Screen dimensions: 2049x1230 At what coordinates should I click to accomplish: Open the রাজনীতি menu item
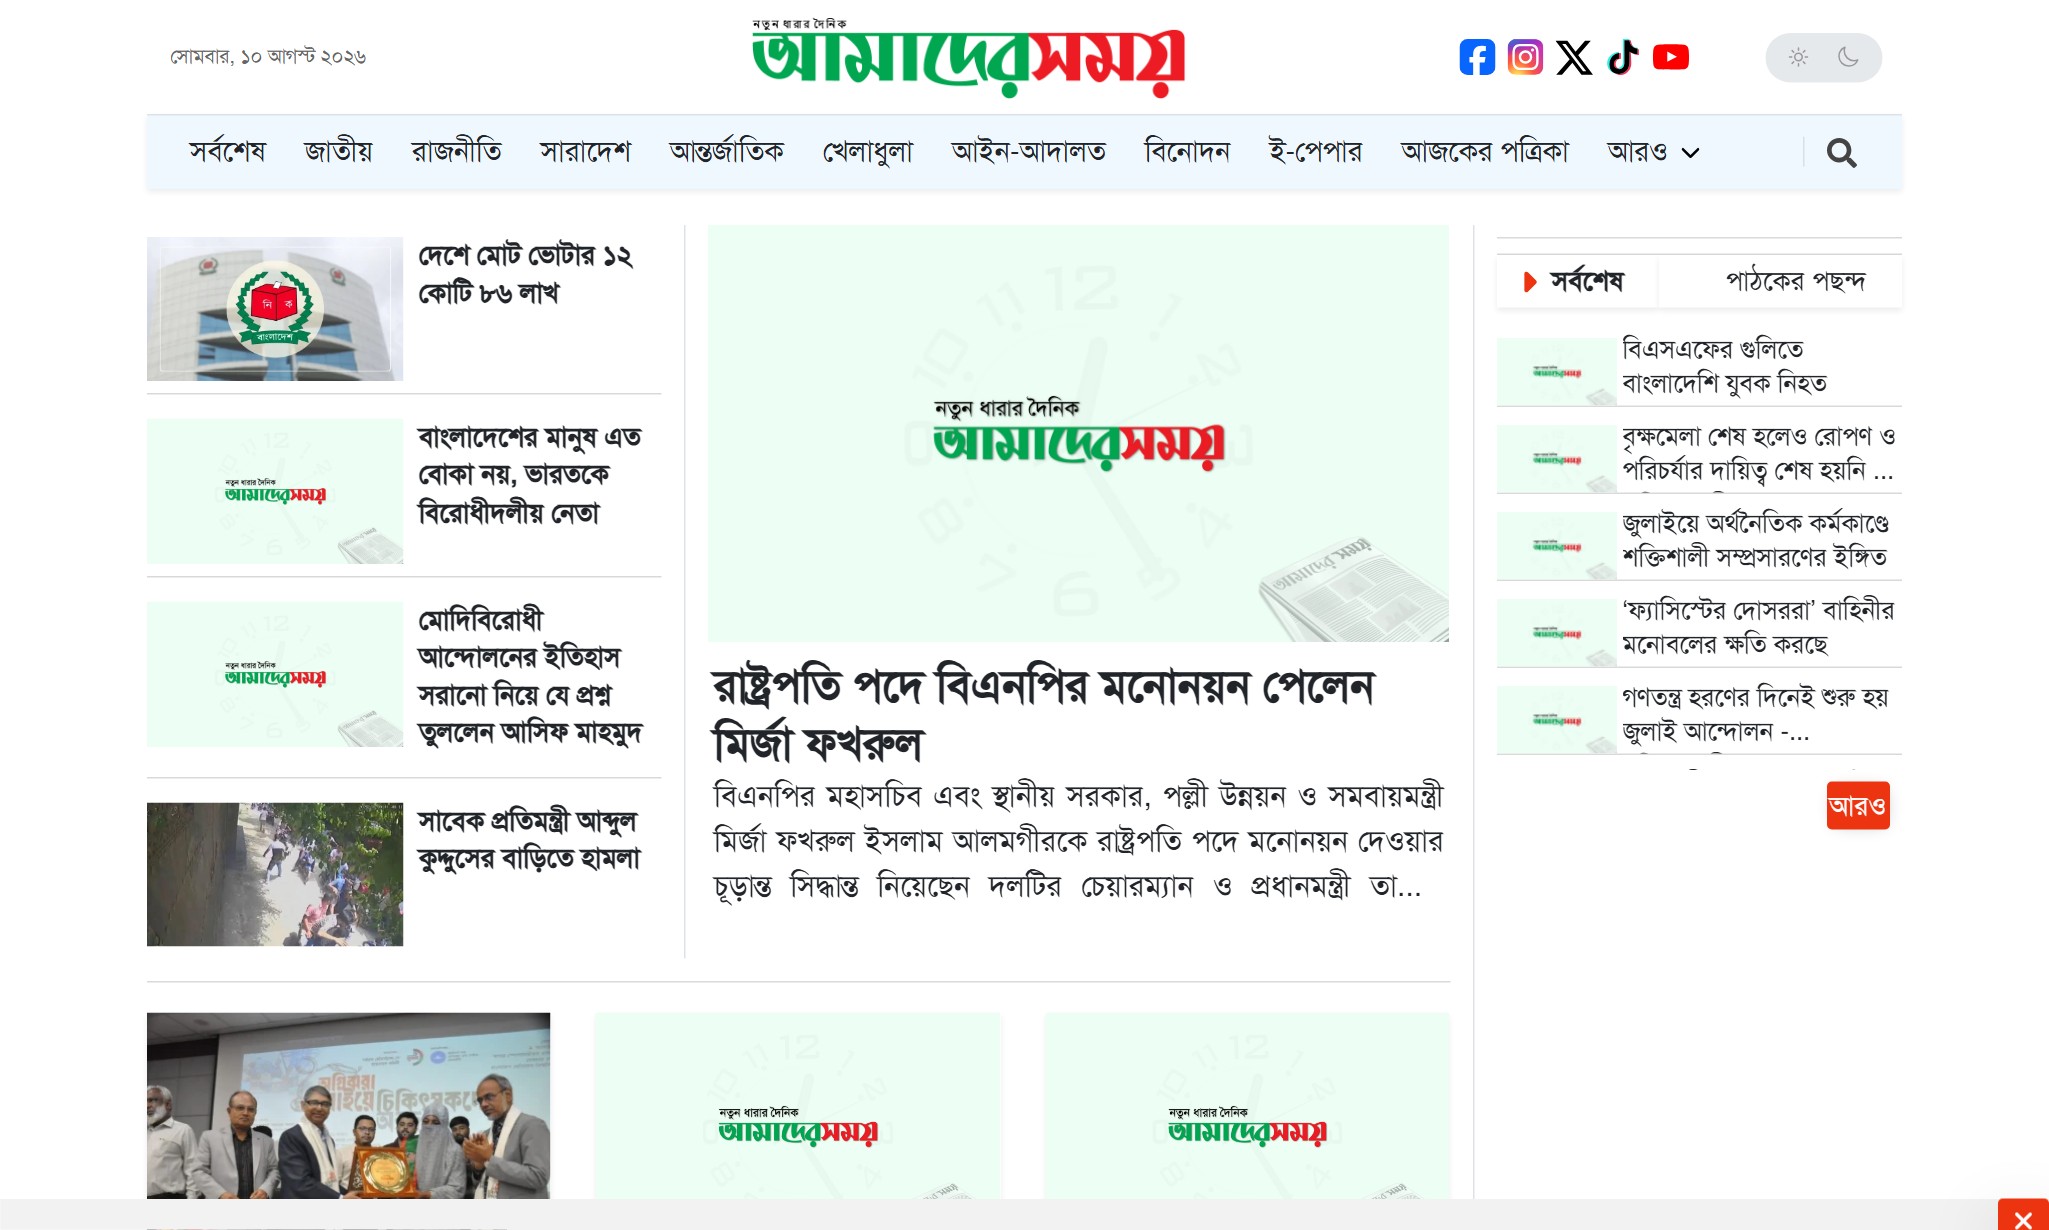(456, 152)
